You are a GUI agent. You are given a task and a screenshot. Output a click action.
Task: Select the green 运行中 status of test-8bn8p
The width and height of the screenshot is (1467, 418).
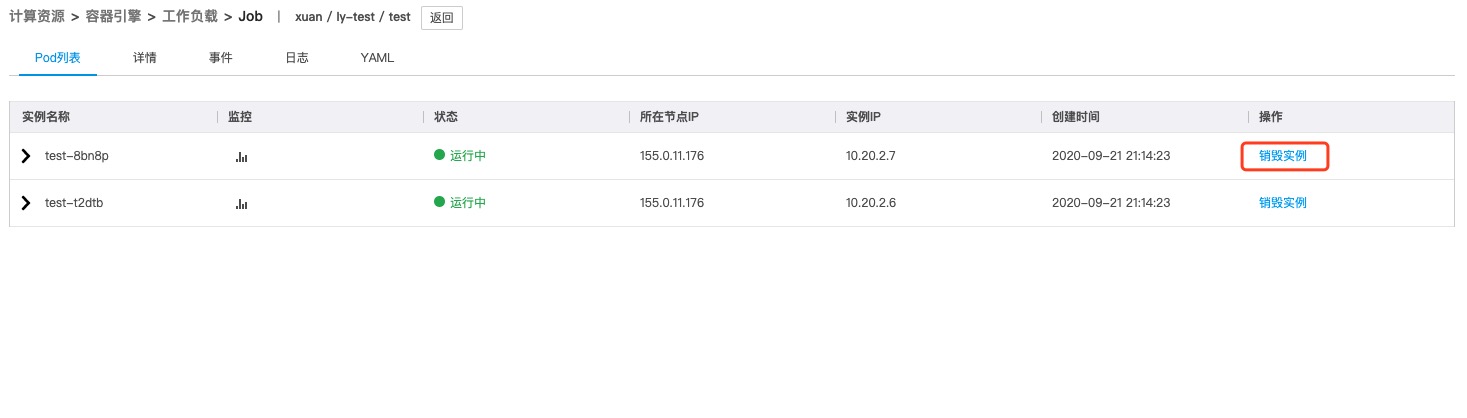tap(460, 156)
